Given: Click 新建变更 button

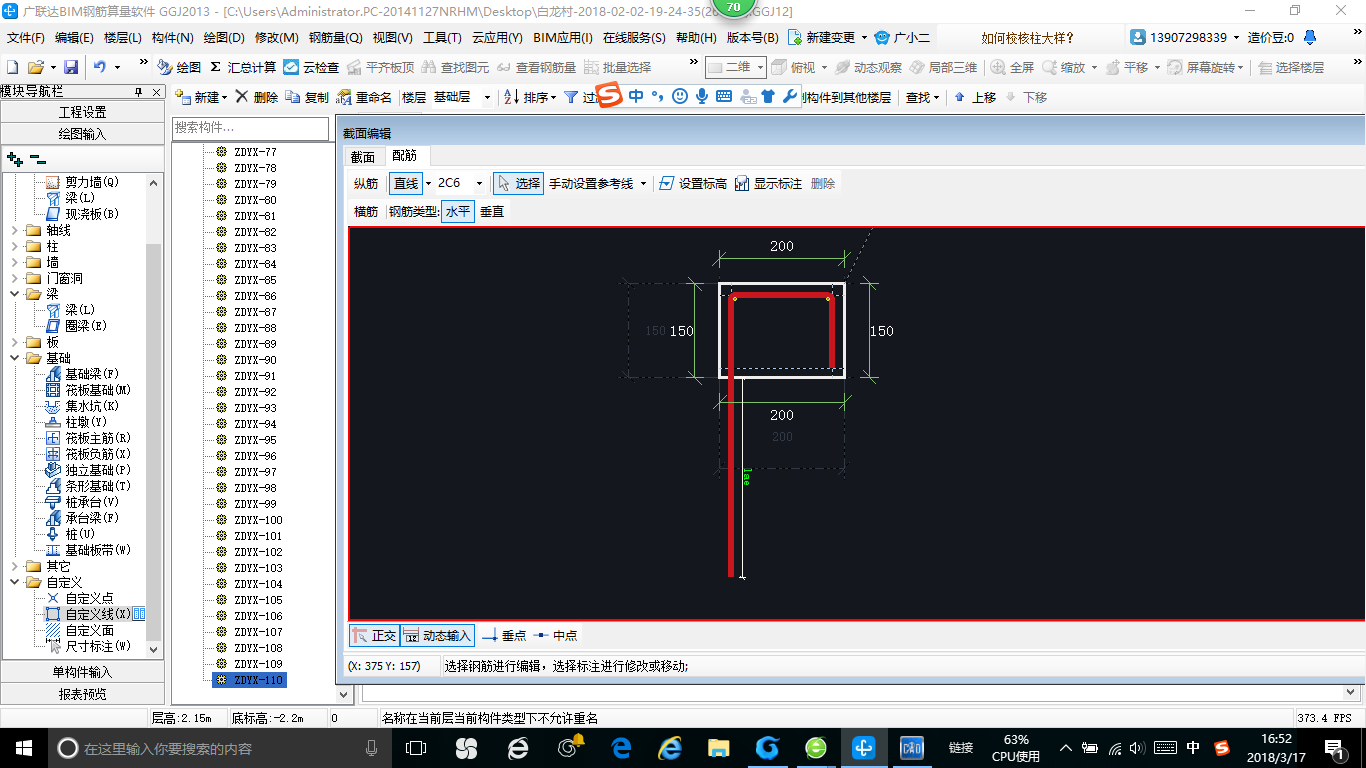Looking at the screenshot, I should click(x=827, y=38).
